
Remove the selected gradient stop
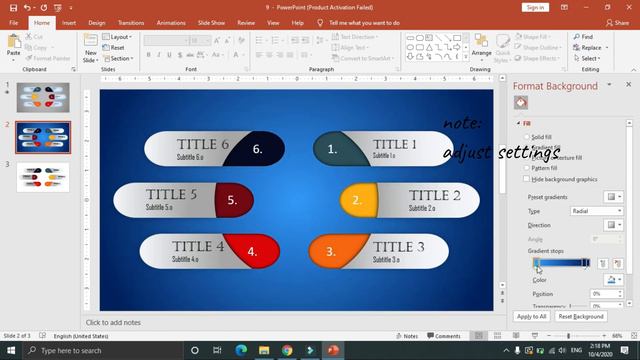[x=618, y=264]
